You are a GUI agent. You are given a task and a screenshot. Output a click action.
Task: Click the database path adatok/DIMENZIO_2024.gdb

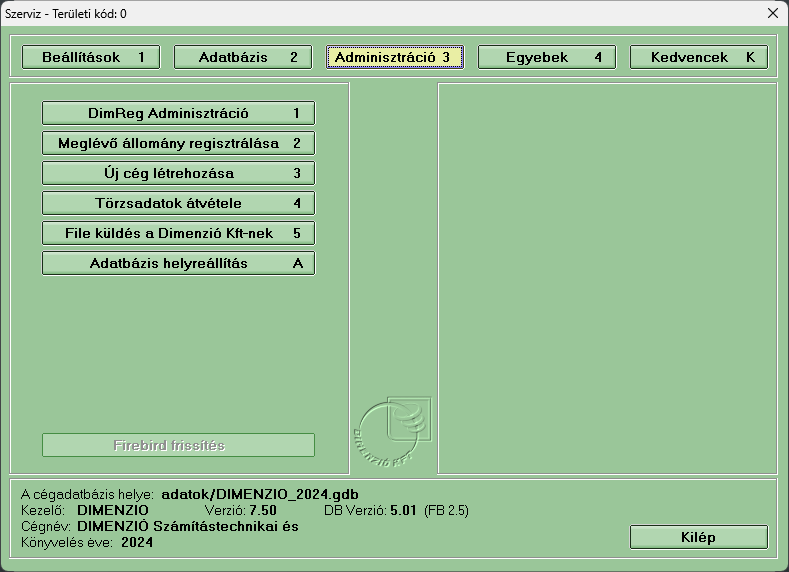[x=260, y=495]
